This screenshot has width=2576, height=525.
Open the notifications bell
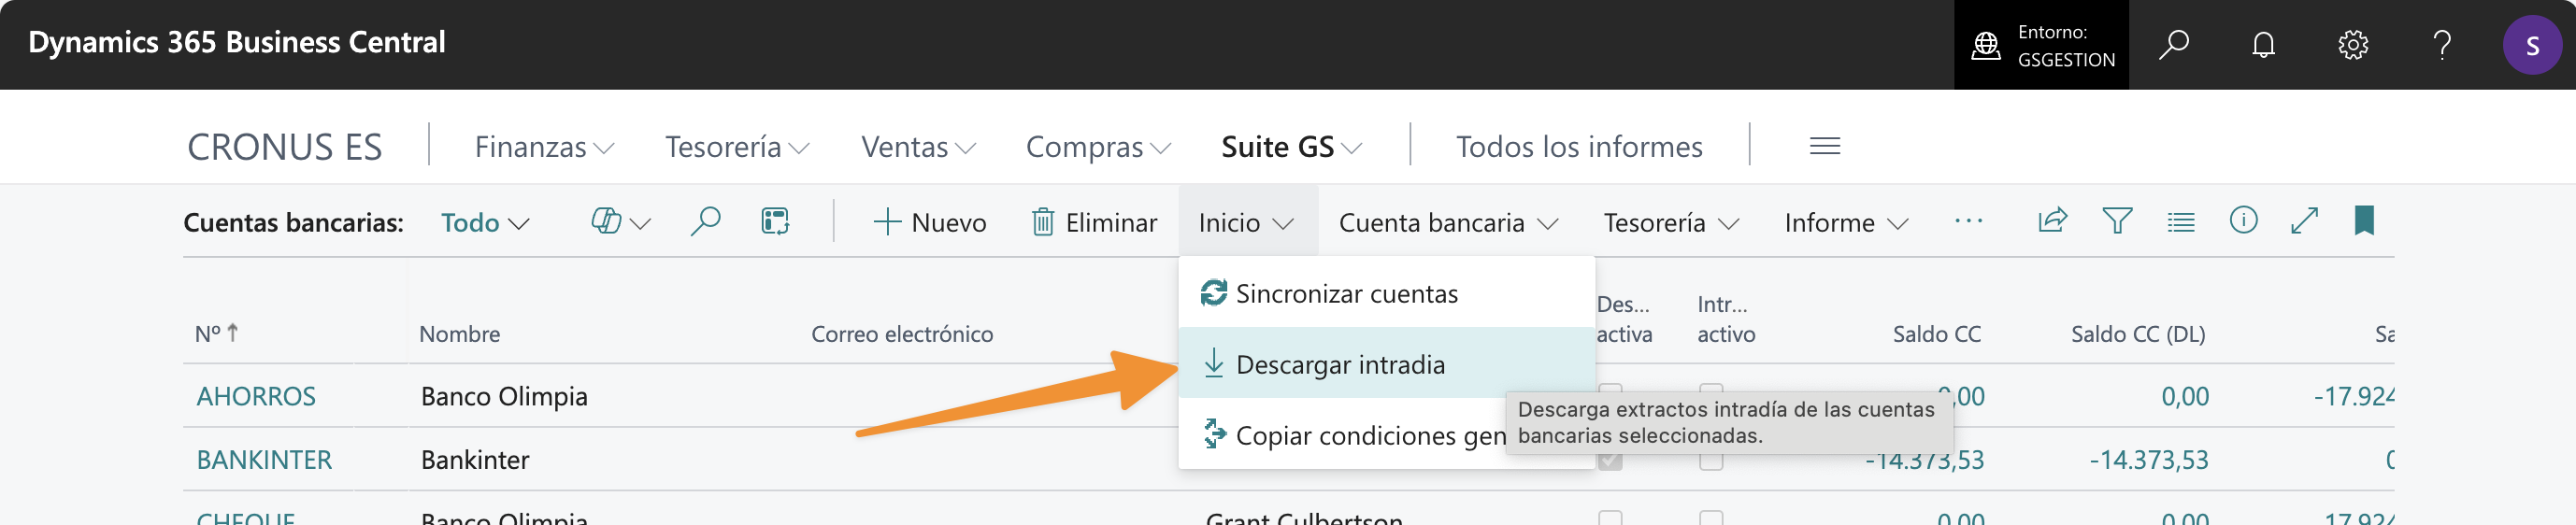point(2263,45)
